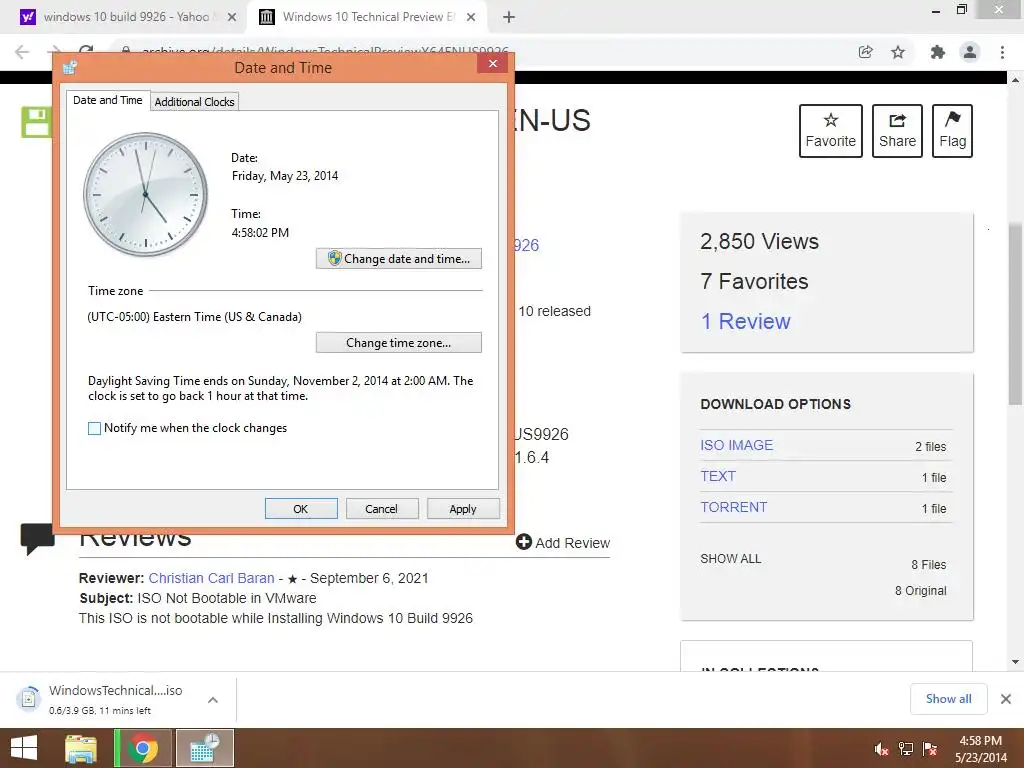This screenshot has width=1024, height=768.
Task: Click the green floppy disk software icon
Action: [36, 122]
